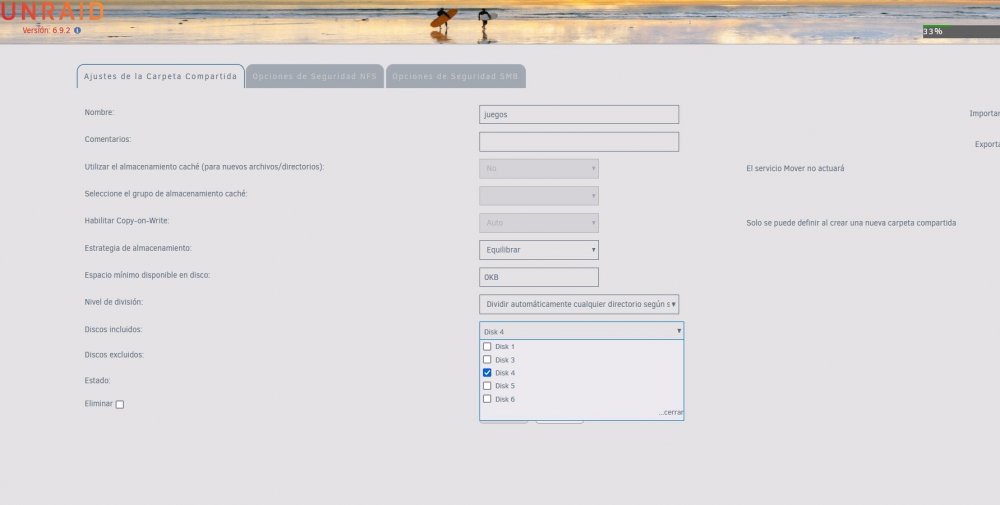Click the minimum free space field 0KB
The width and height of the screenshot is (1000, 505).
pos(539,277)
